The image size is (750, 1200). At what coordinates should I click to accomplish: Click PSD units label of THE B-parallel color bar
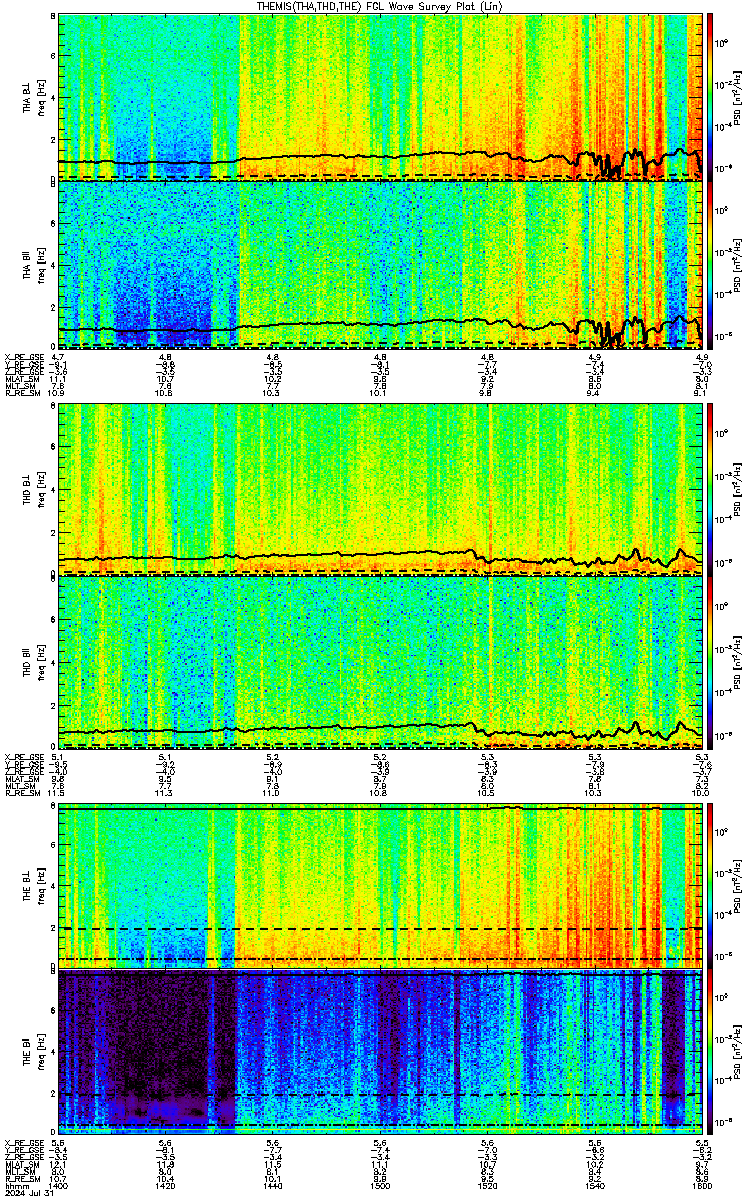click(737, 1052)
